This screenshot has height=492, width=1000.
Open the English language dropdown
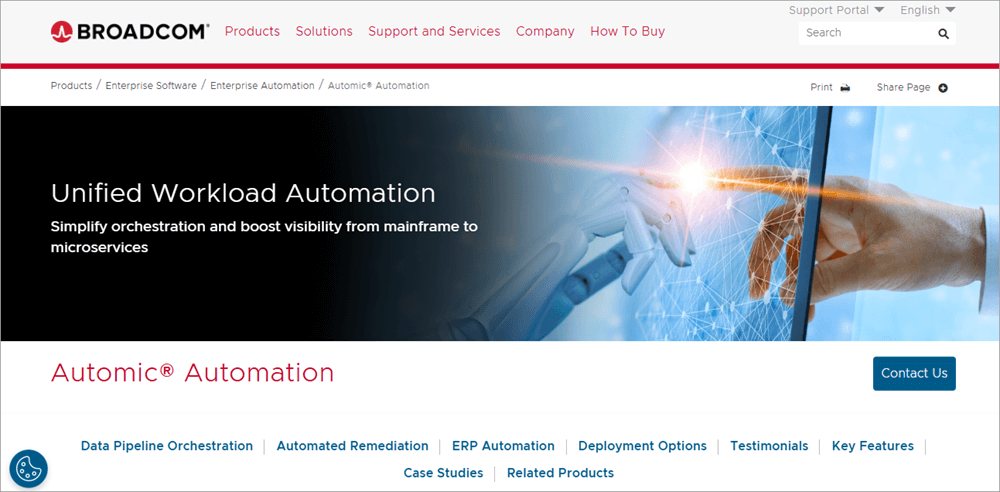tap(928, 10)
